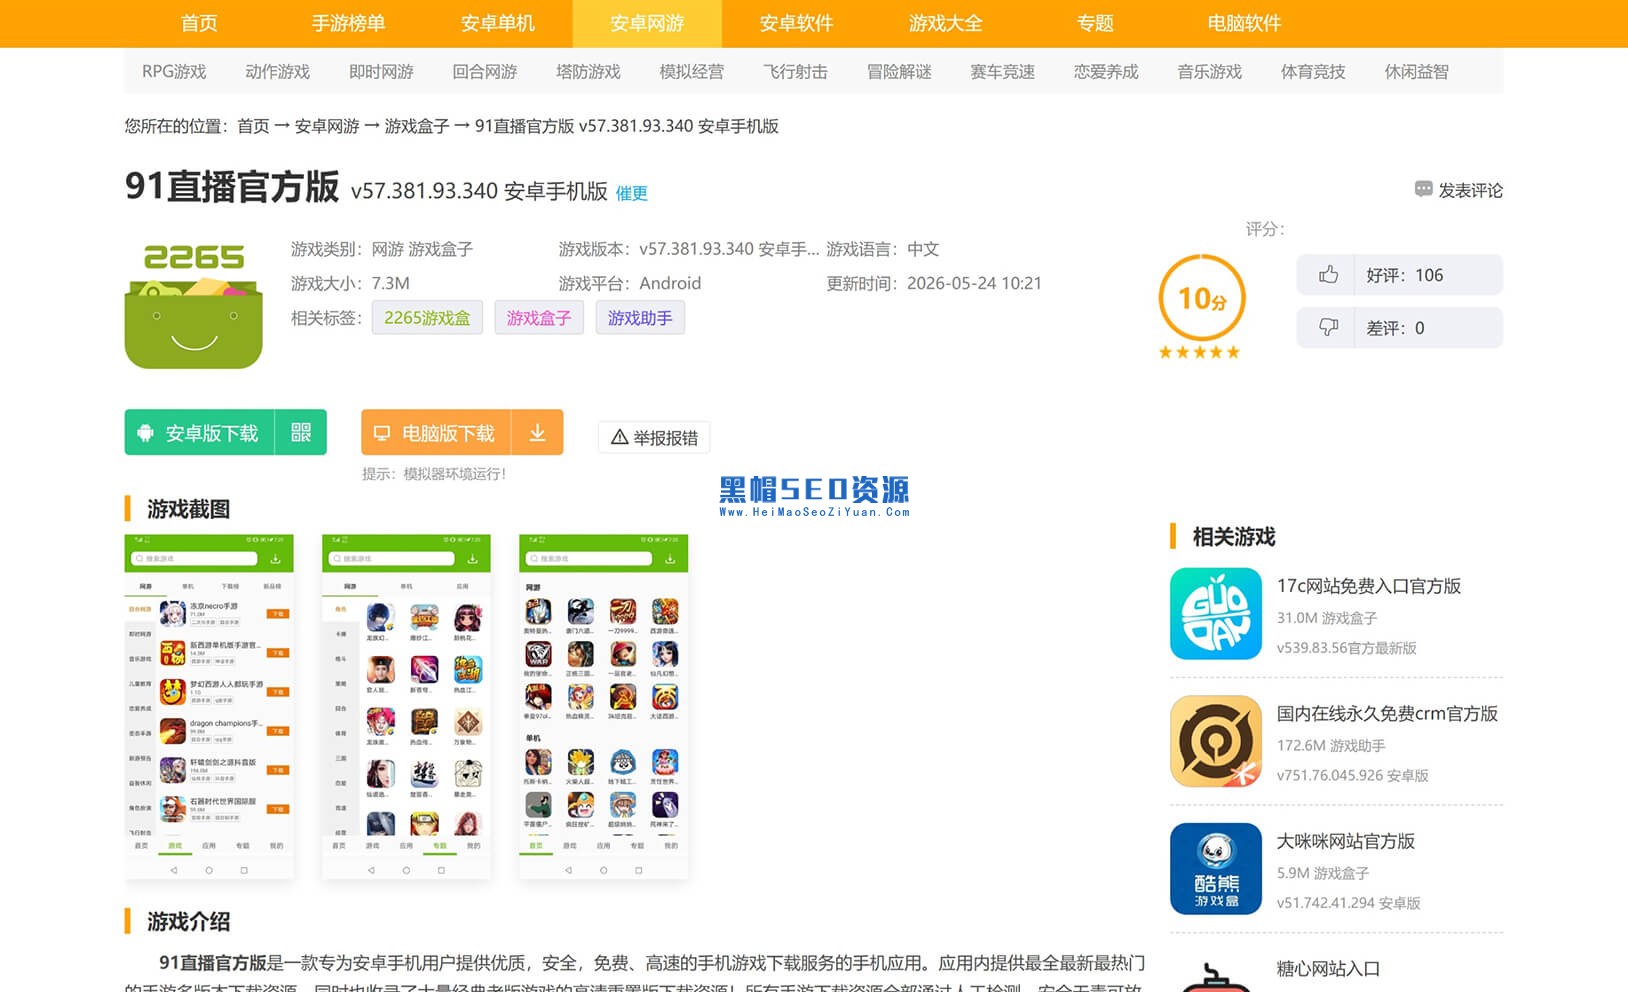1628x992 pixels.
Task: Click the 91直播官方版 page title
Action: 232,187
